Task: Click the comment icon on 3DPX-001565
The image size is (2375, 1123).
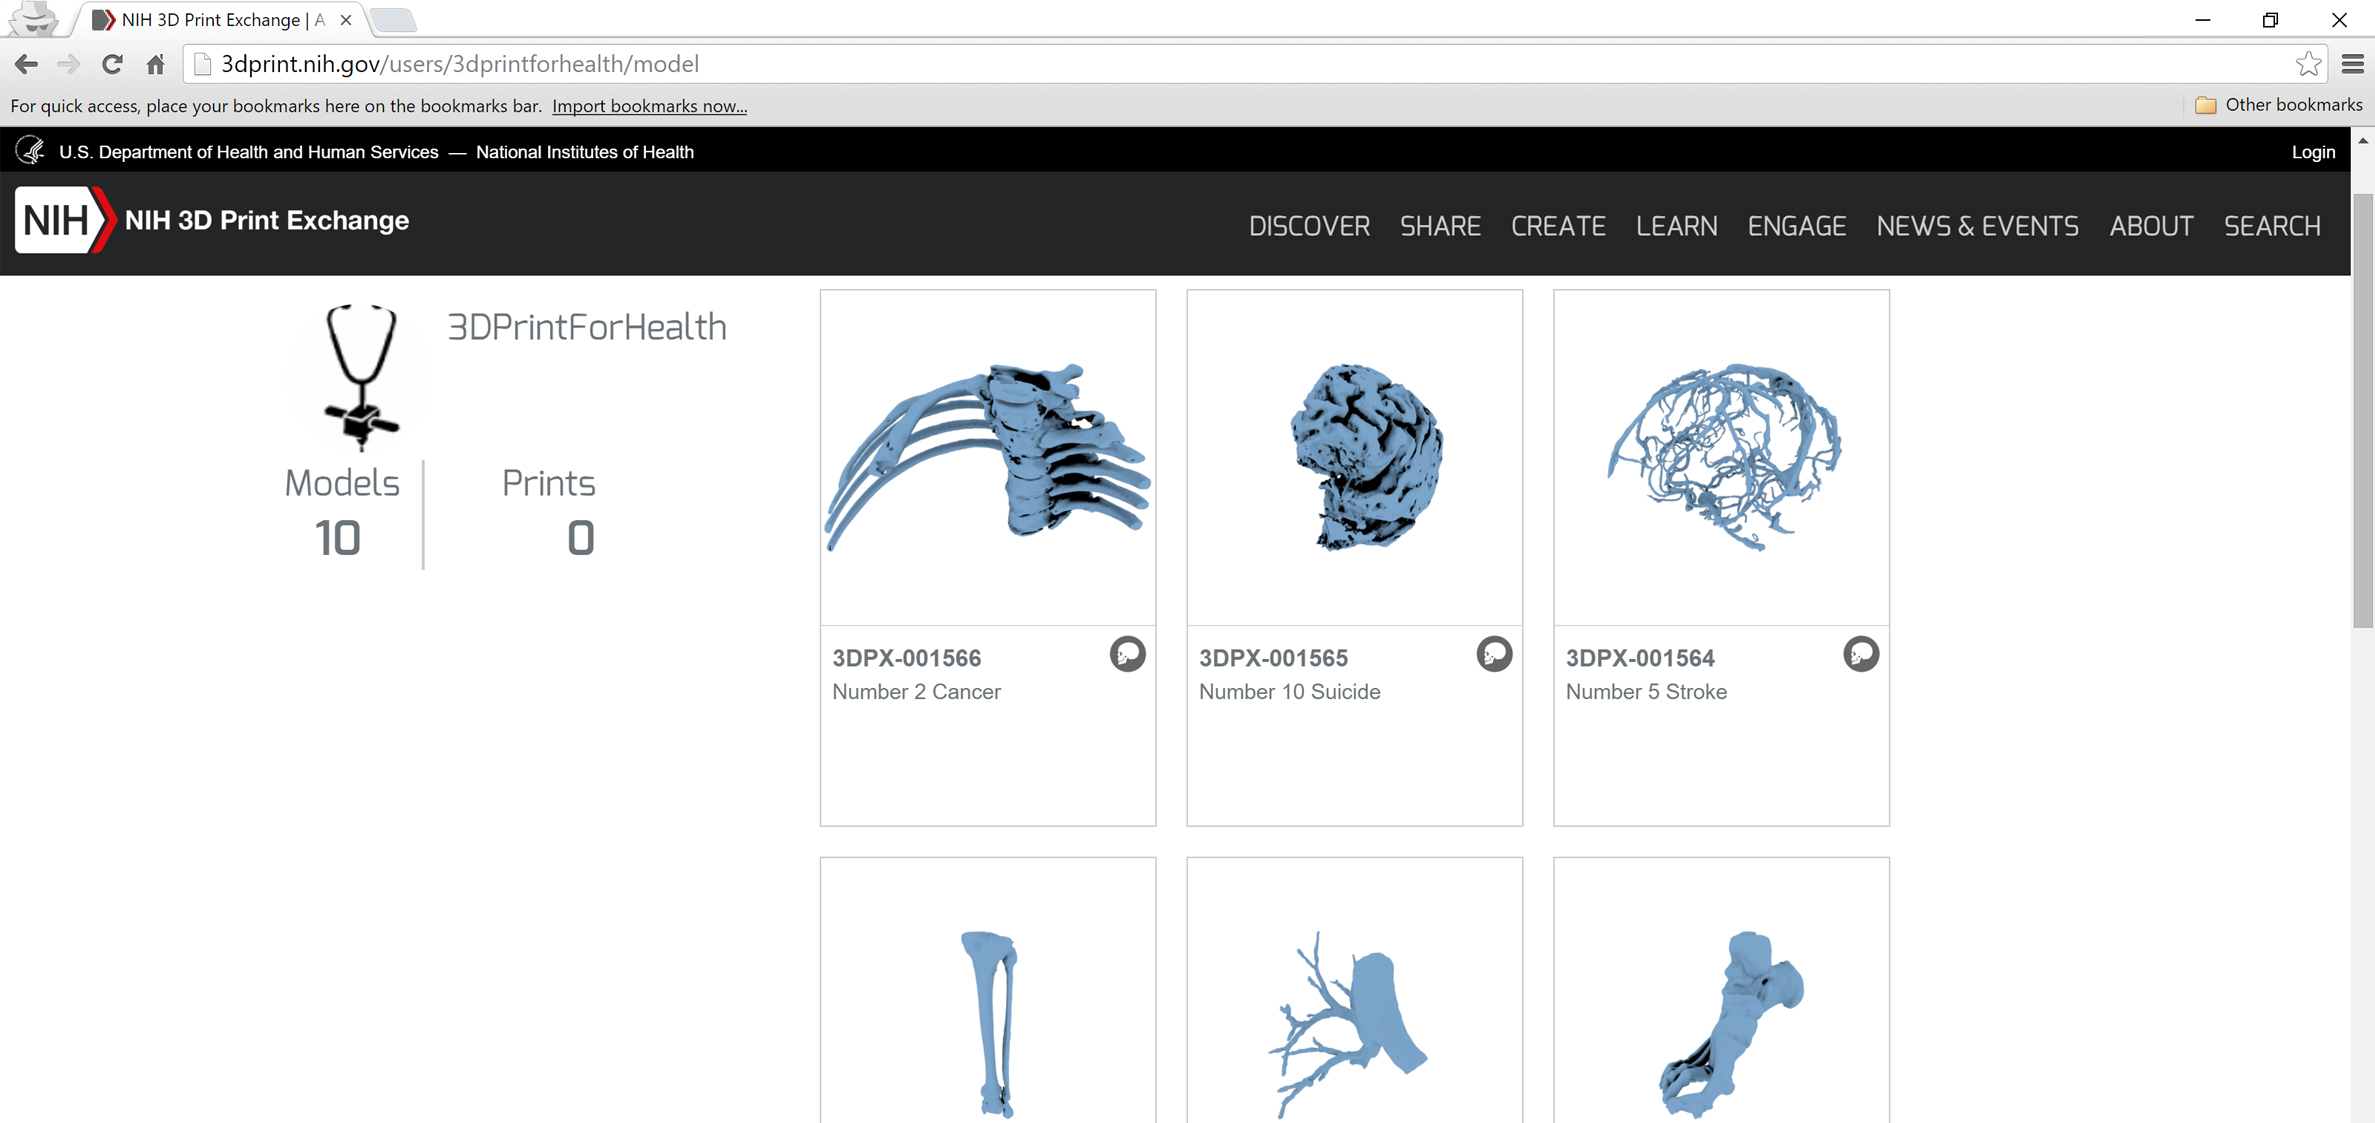Action: [1494, 654]
